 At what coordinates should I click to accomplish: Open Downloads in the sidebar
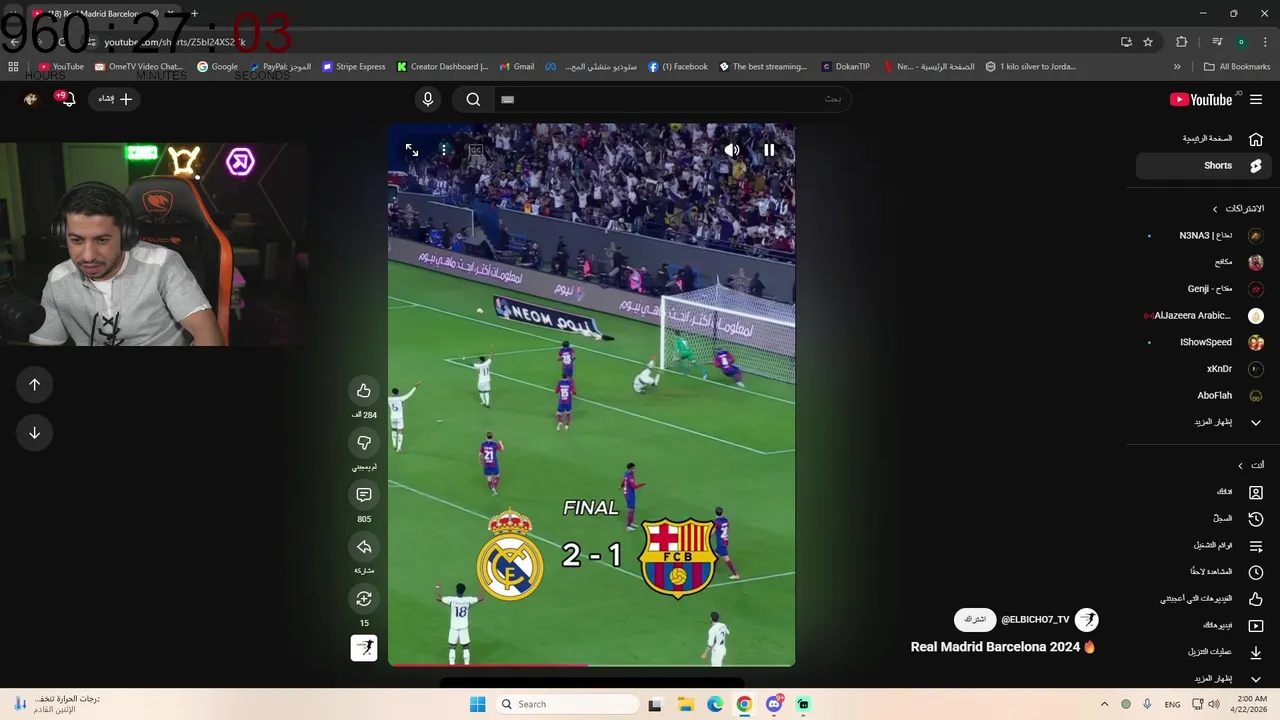[x=1205, y=652]
